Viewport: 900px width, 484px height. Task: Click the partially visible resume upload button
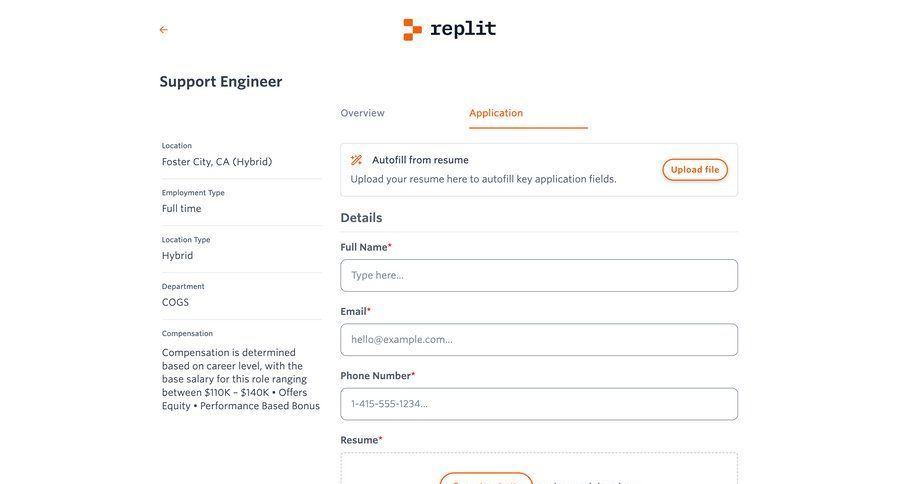(486, 478)
